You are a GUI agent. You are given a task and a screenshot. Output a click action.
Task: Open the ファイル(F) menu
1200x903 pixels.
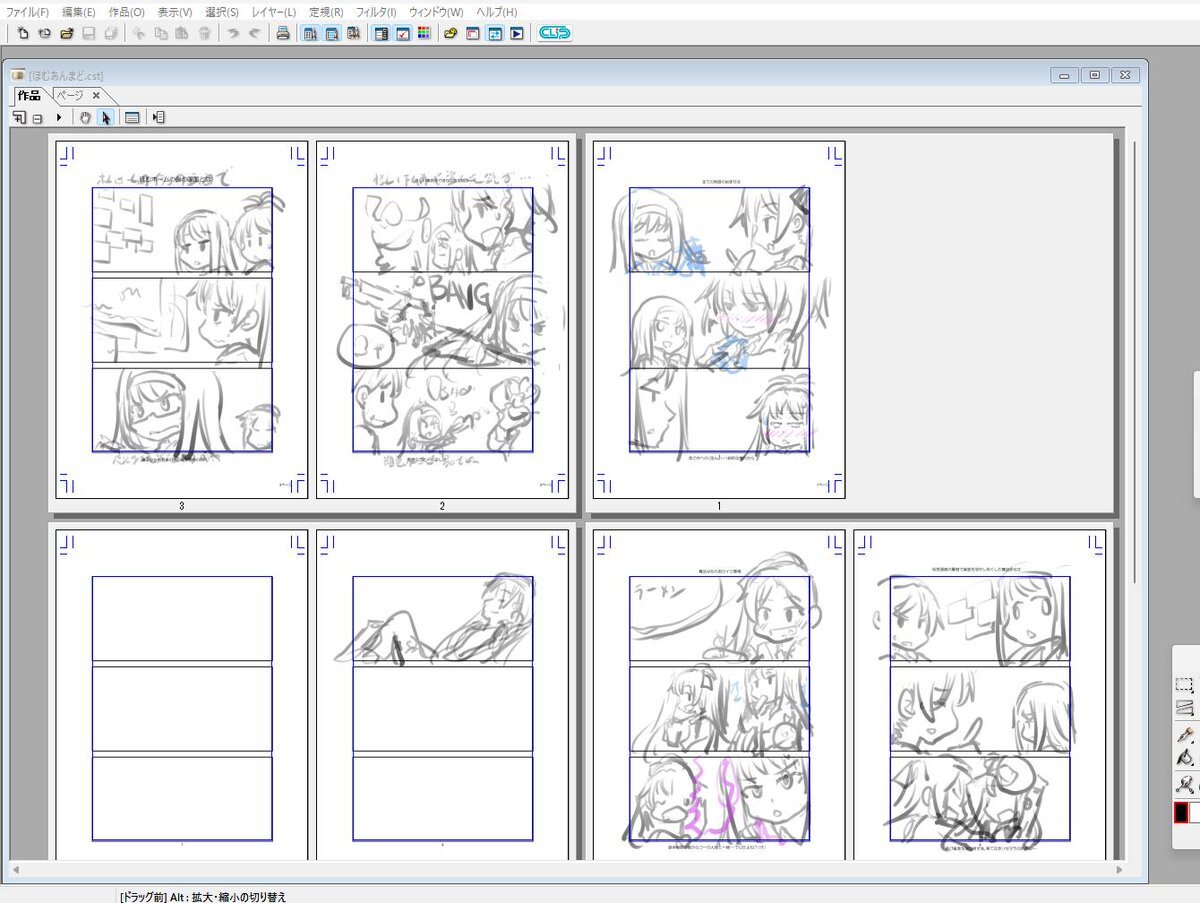[x=27, y=12]
